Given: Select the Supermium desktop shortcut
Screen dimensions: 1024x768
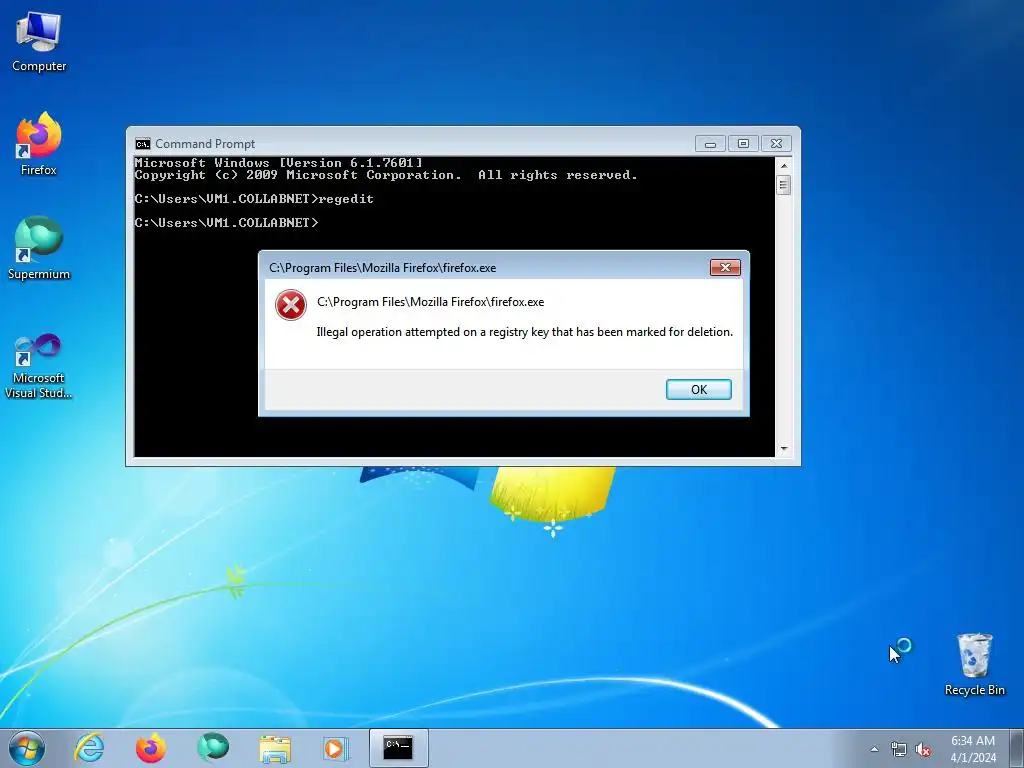Looking at the screenshot, I should click(x=39, y=248).
